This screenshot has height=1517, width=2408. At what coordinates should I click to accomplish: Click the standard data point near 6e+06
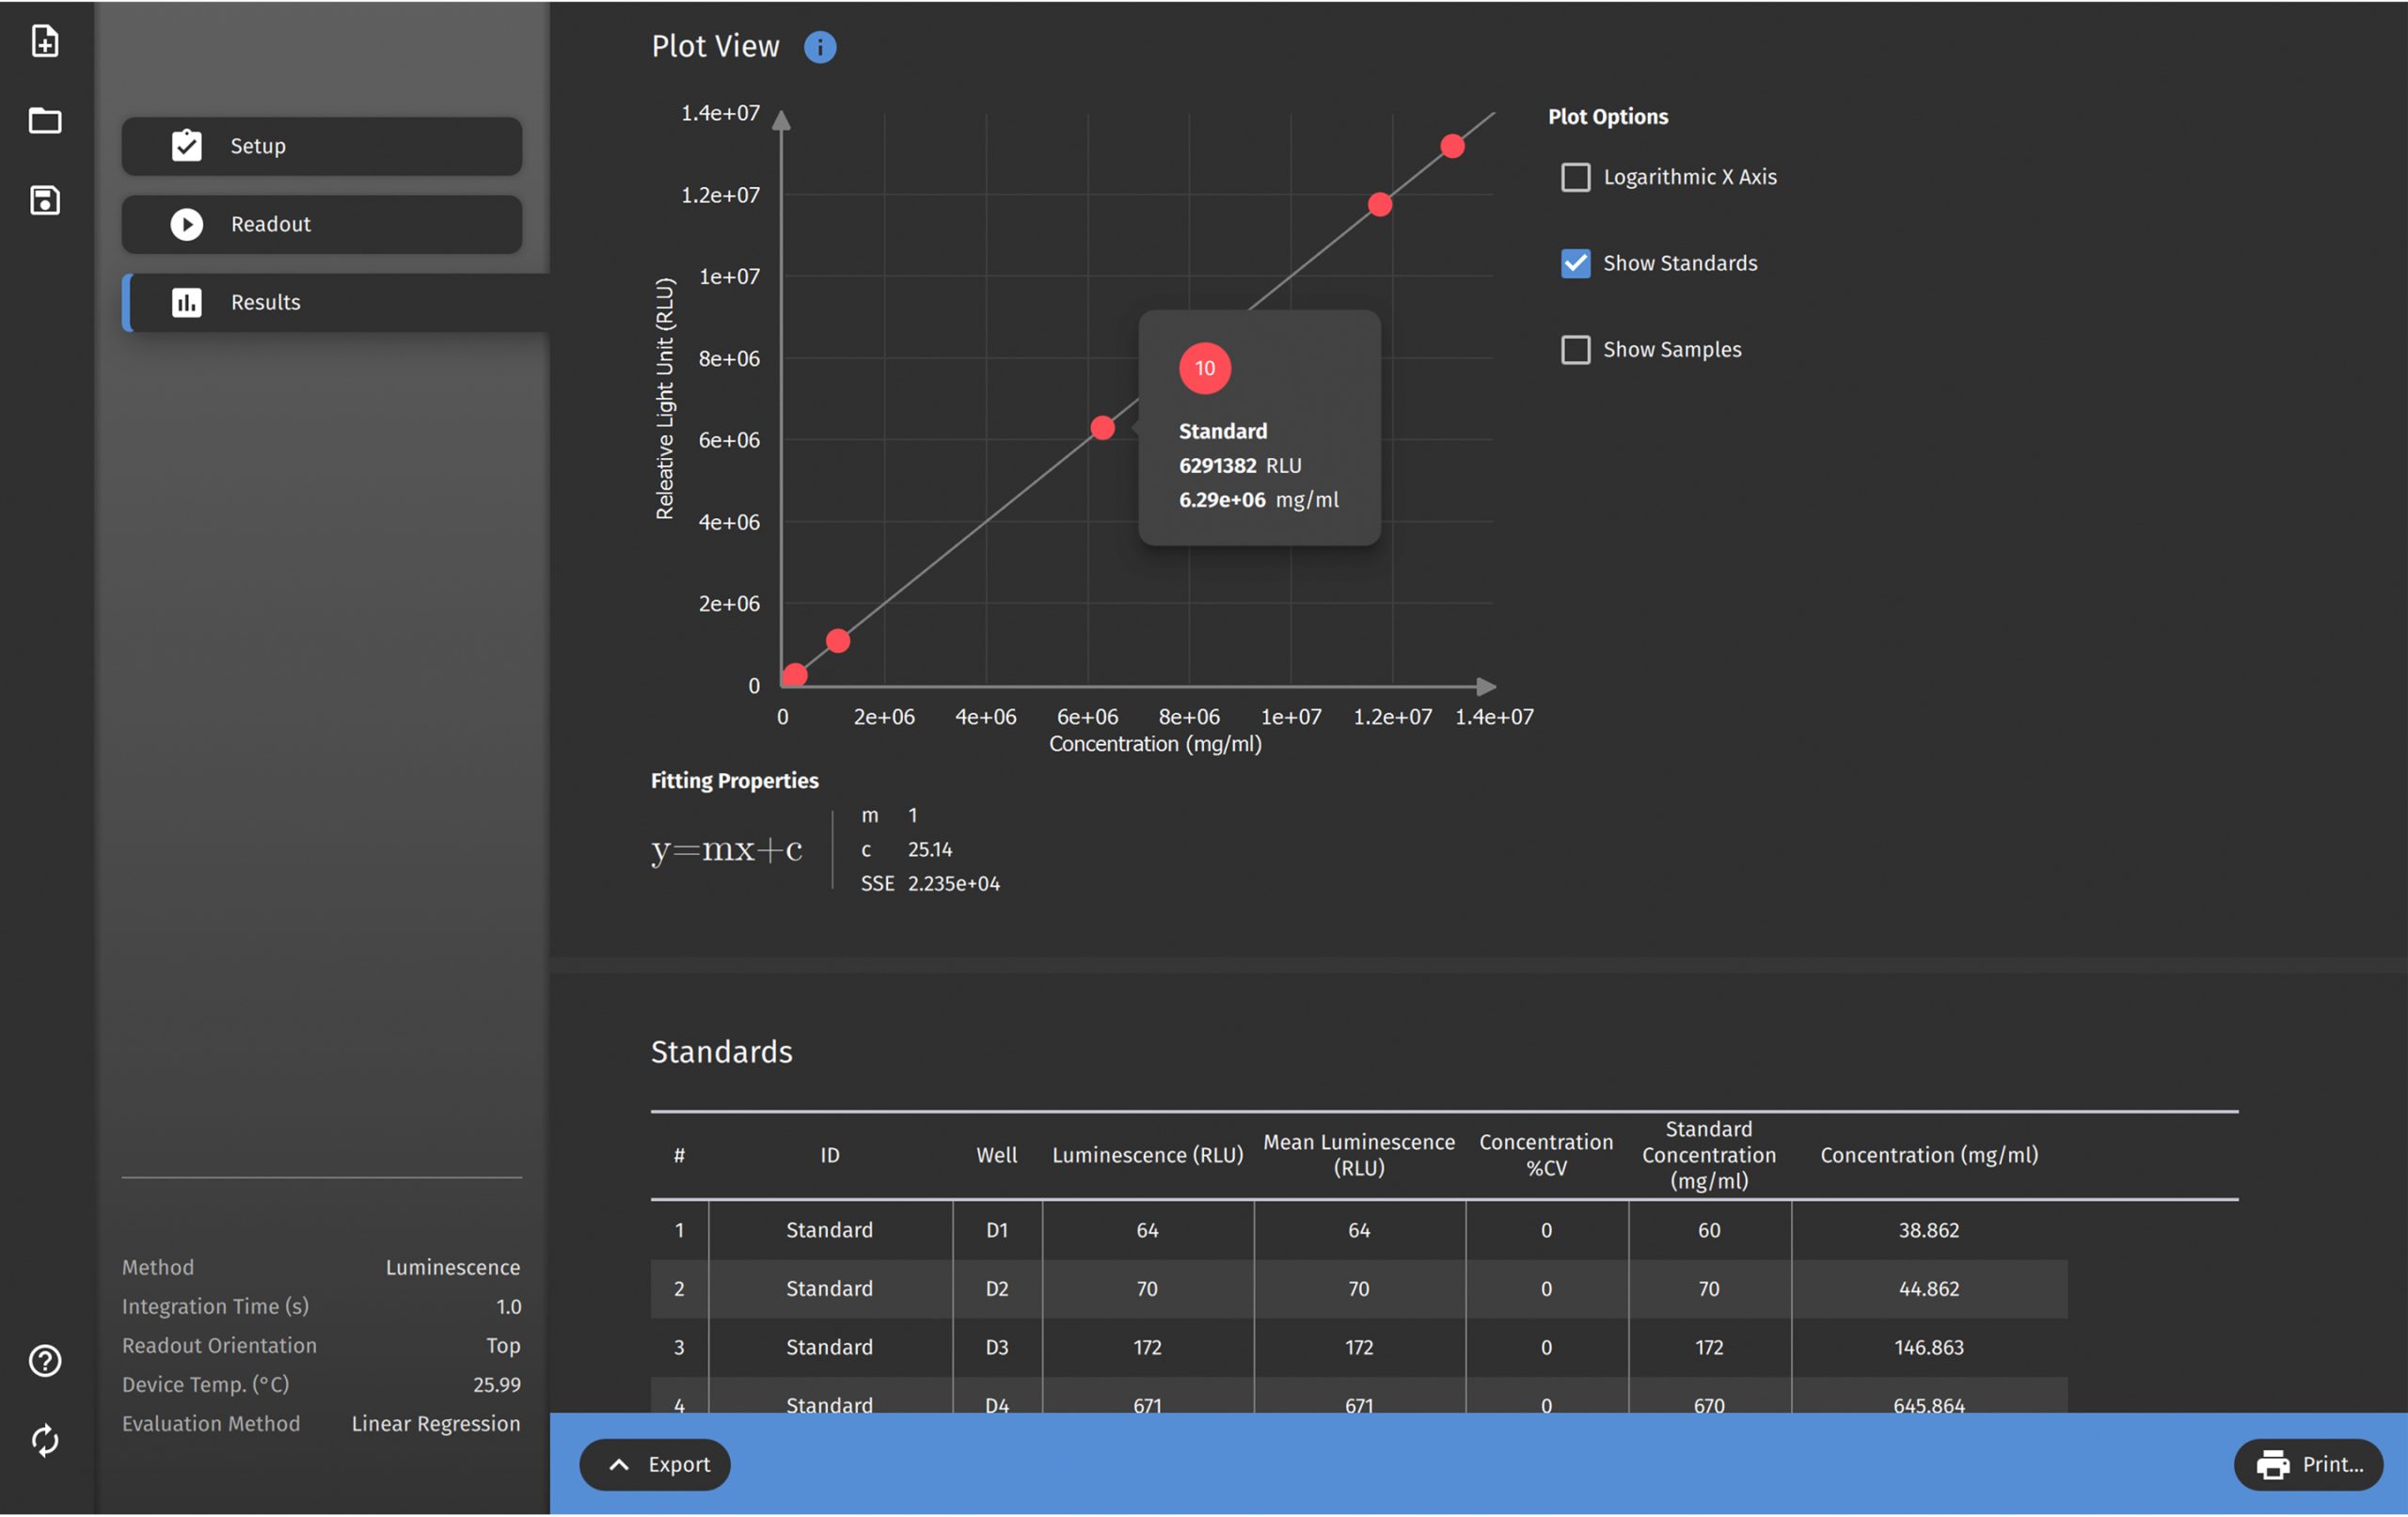click(x=1103, y=428)
